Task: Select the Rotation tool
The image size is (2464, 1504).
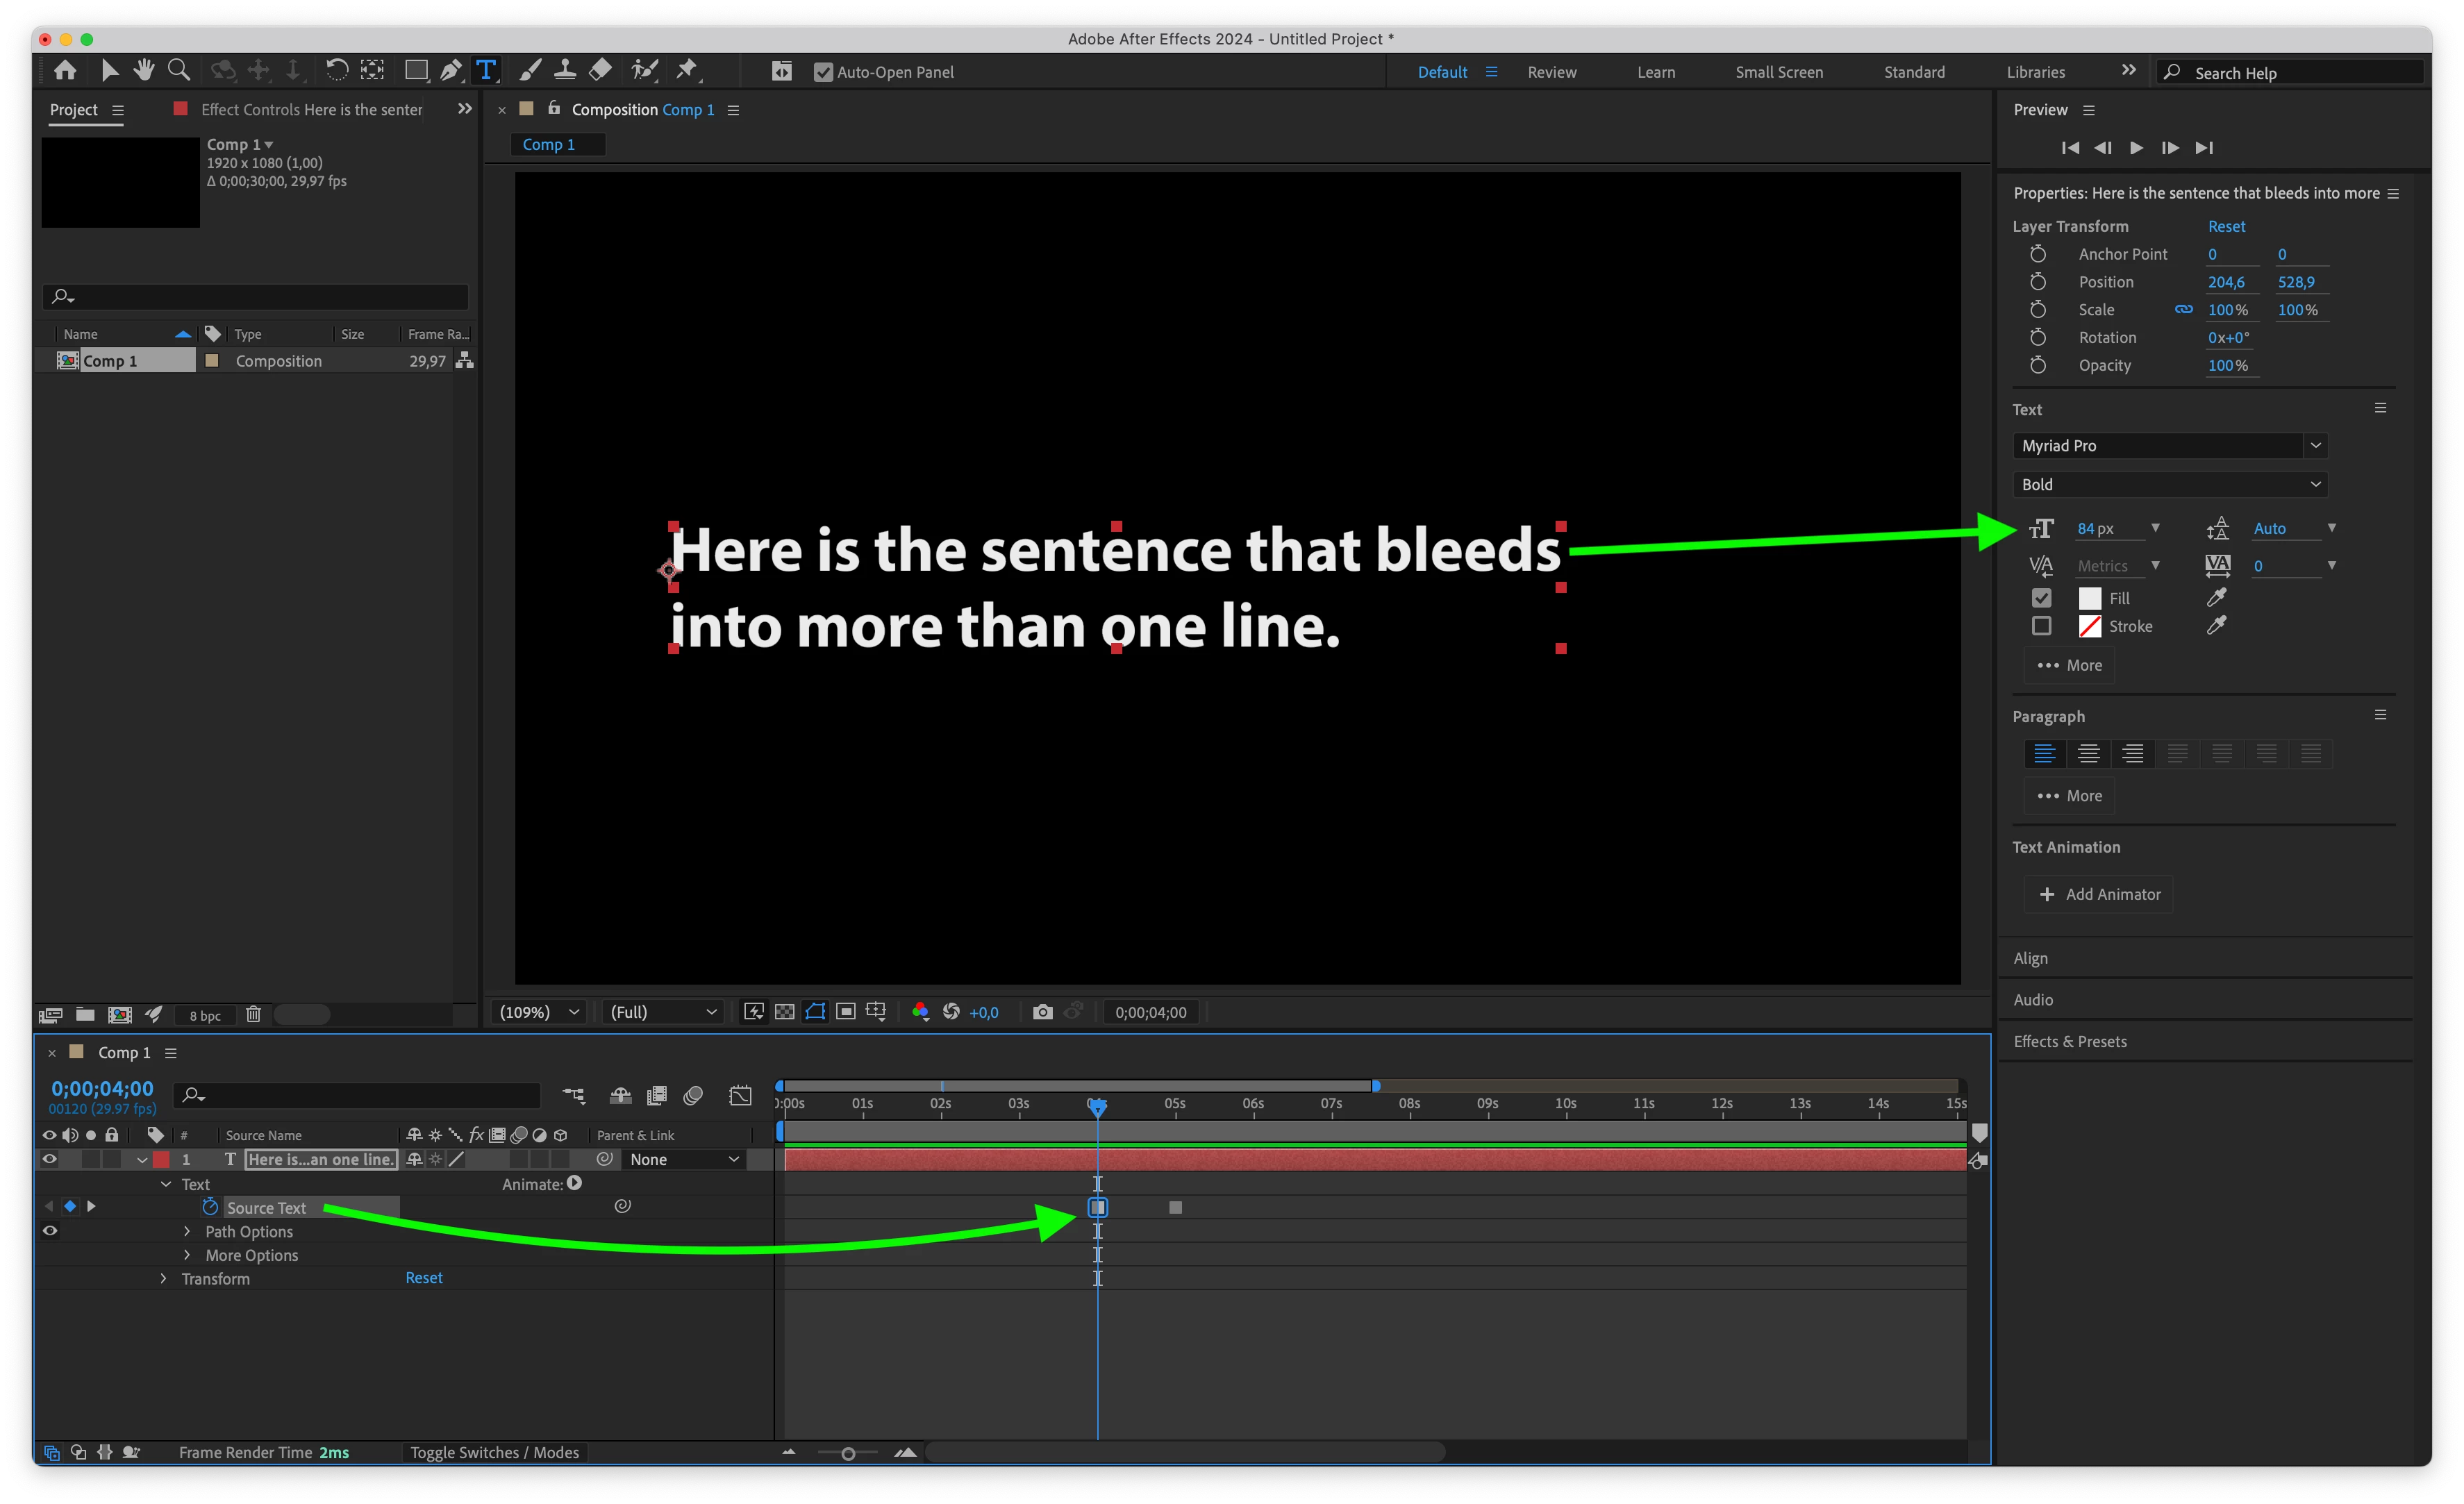Action: [x=337, y=70]
